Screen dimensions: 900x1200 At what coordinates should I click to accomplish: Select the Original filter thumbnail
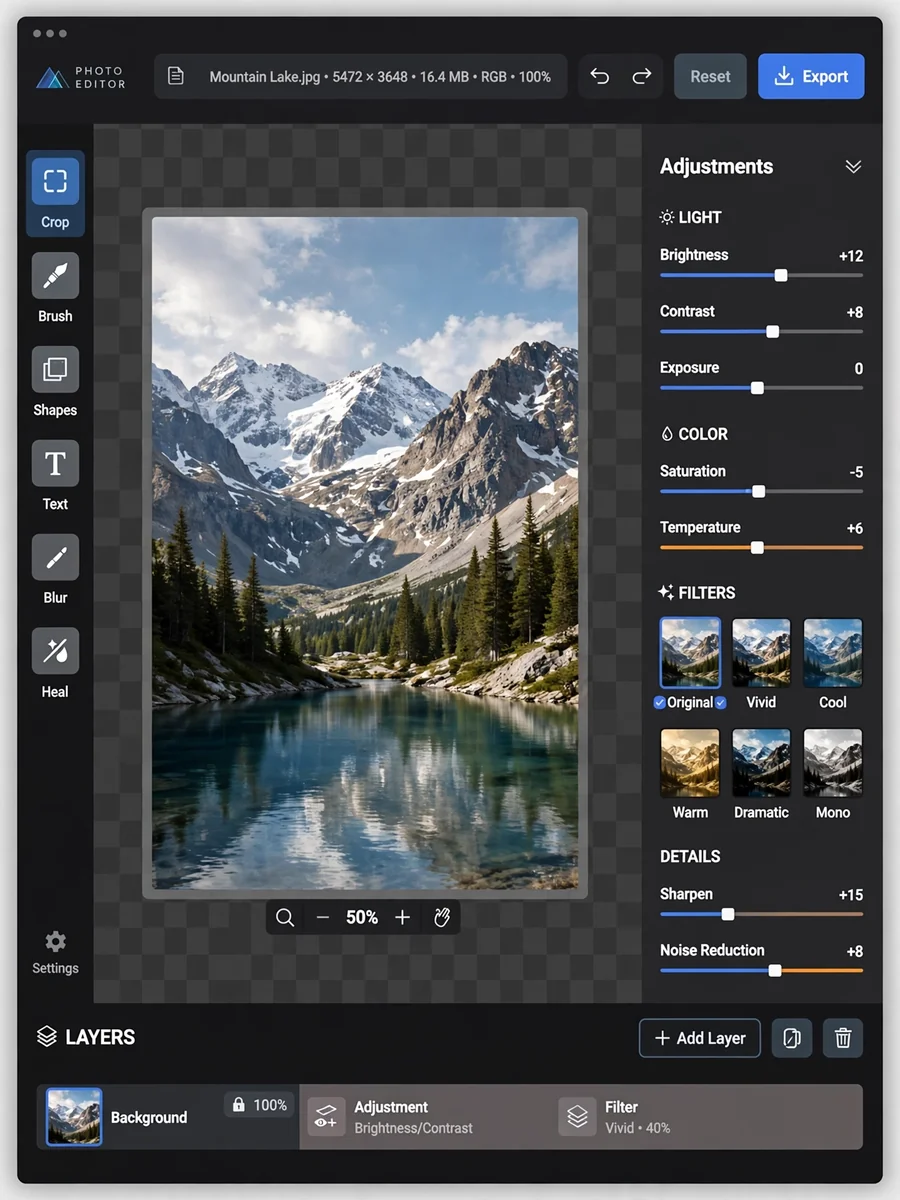point(690,652)
